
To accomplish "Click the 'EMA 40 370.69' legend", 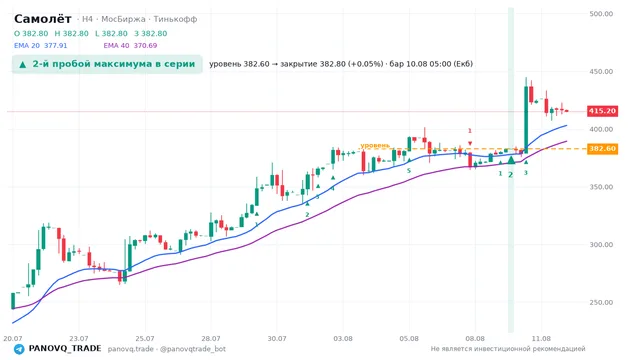I will pos(130,45).
